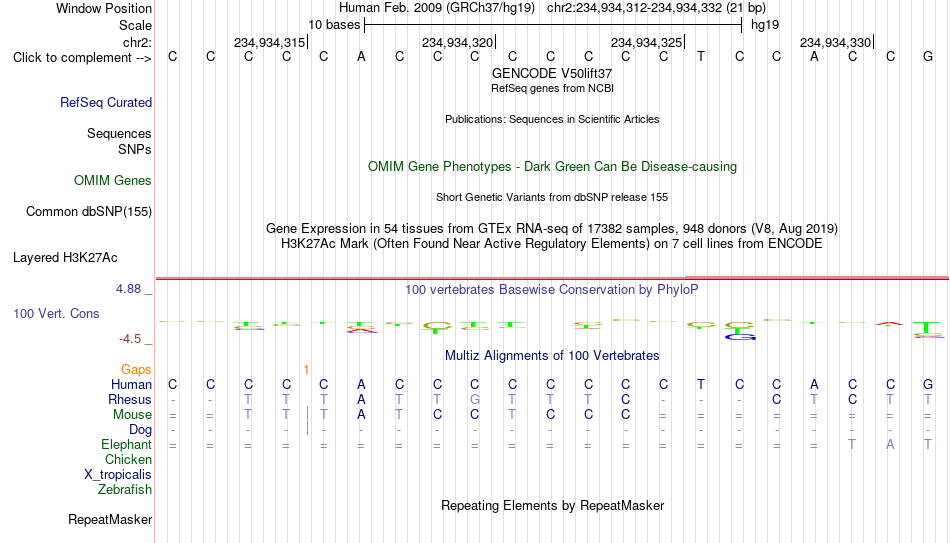Image resolution: width=950 pixels, height=543 pixels.
Task: Select the Elephant species row label
Action: pos(126,444)
